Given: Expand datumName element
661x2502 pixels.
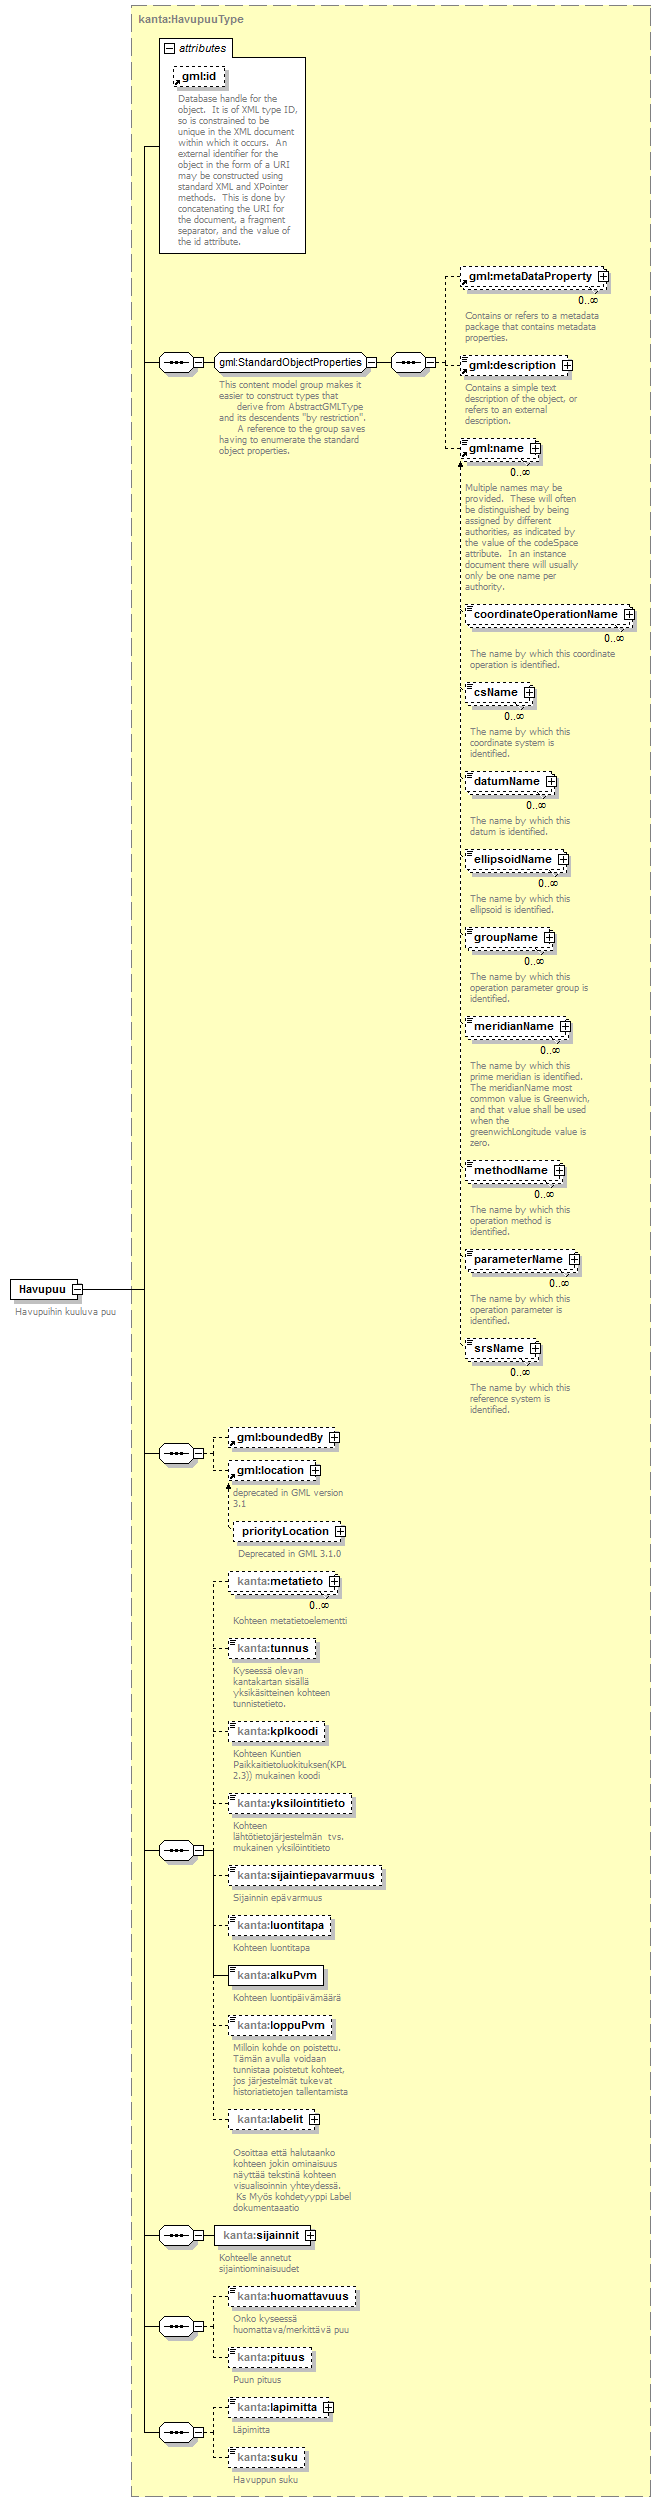Looking at the screenshot, I should pos(551,781).
